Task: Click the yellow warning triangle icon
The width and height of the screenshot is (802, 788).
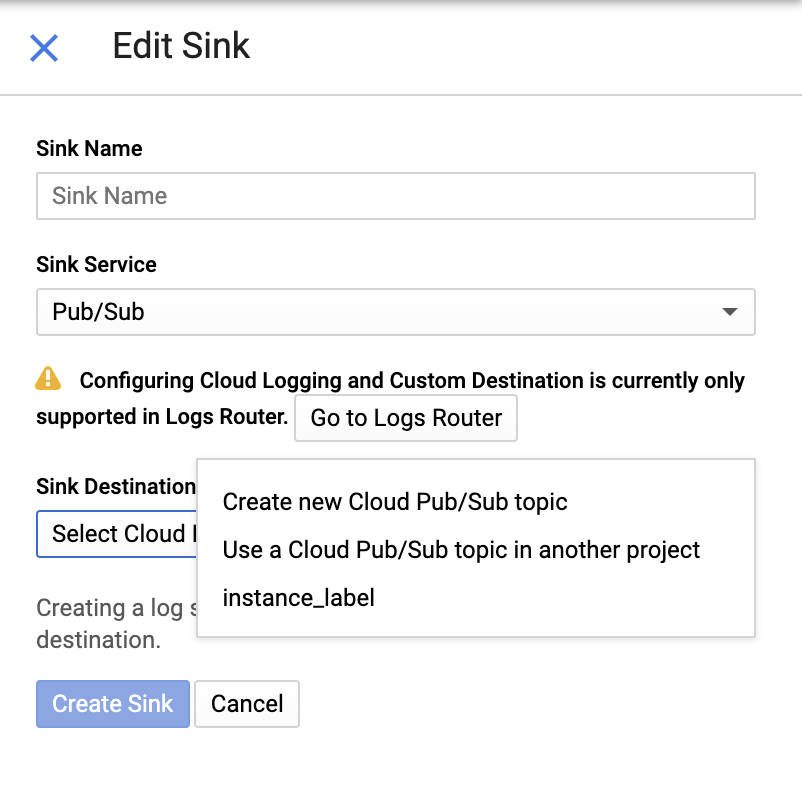Action: (48, 379)
